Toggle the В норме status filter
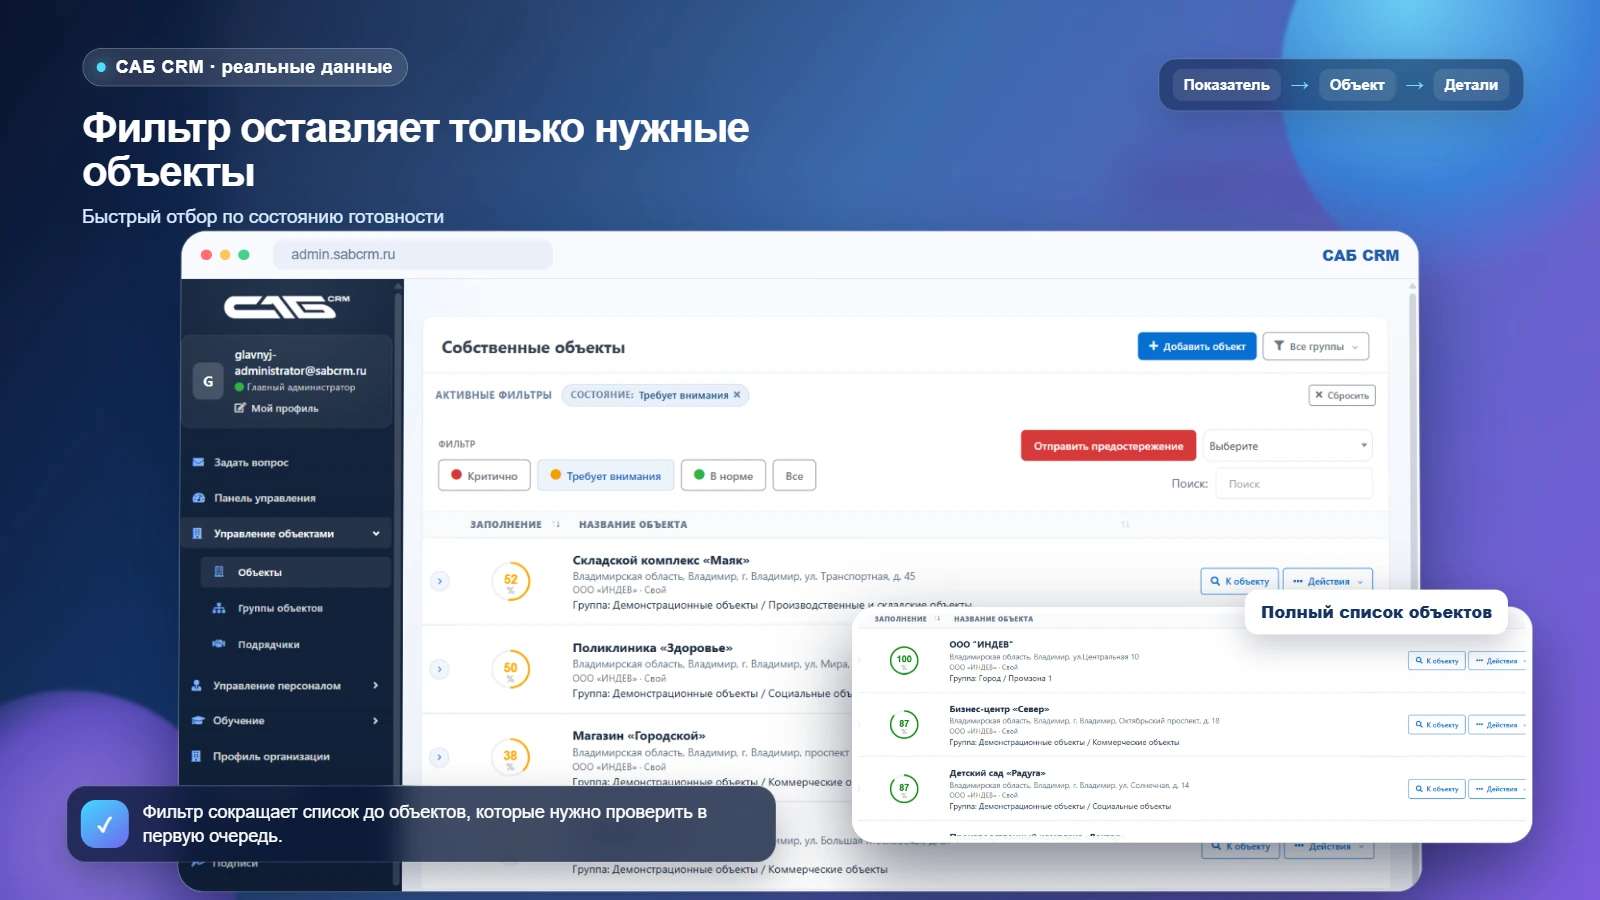The height and width of the screenshot is (900, 1600). [x=724, y=476]
